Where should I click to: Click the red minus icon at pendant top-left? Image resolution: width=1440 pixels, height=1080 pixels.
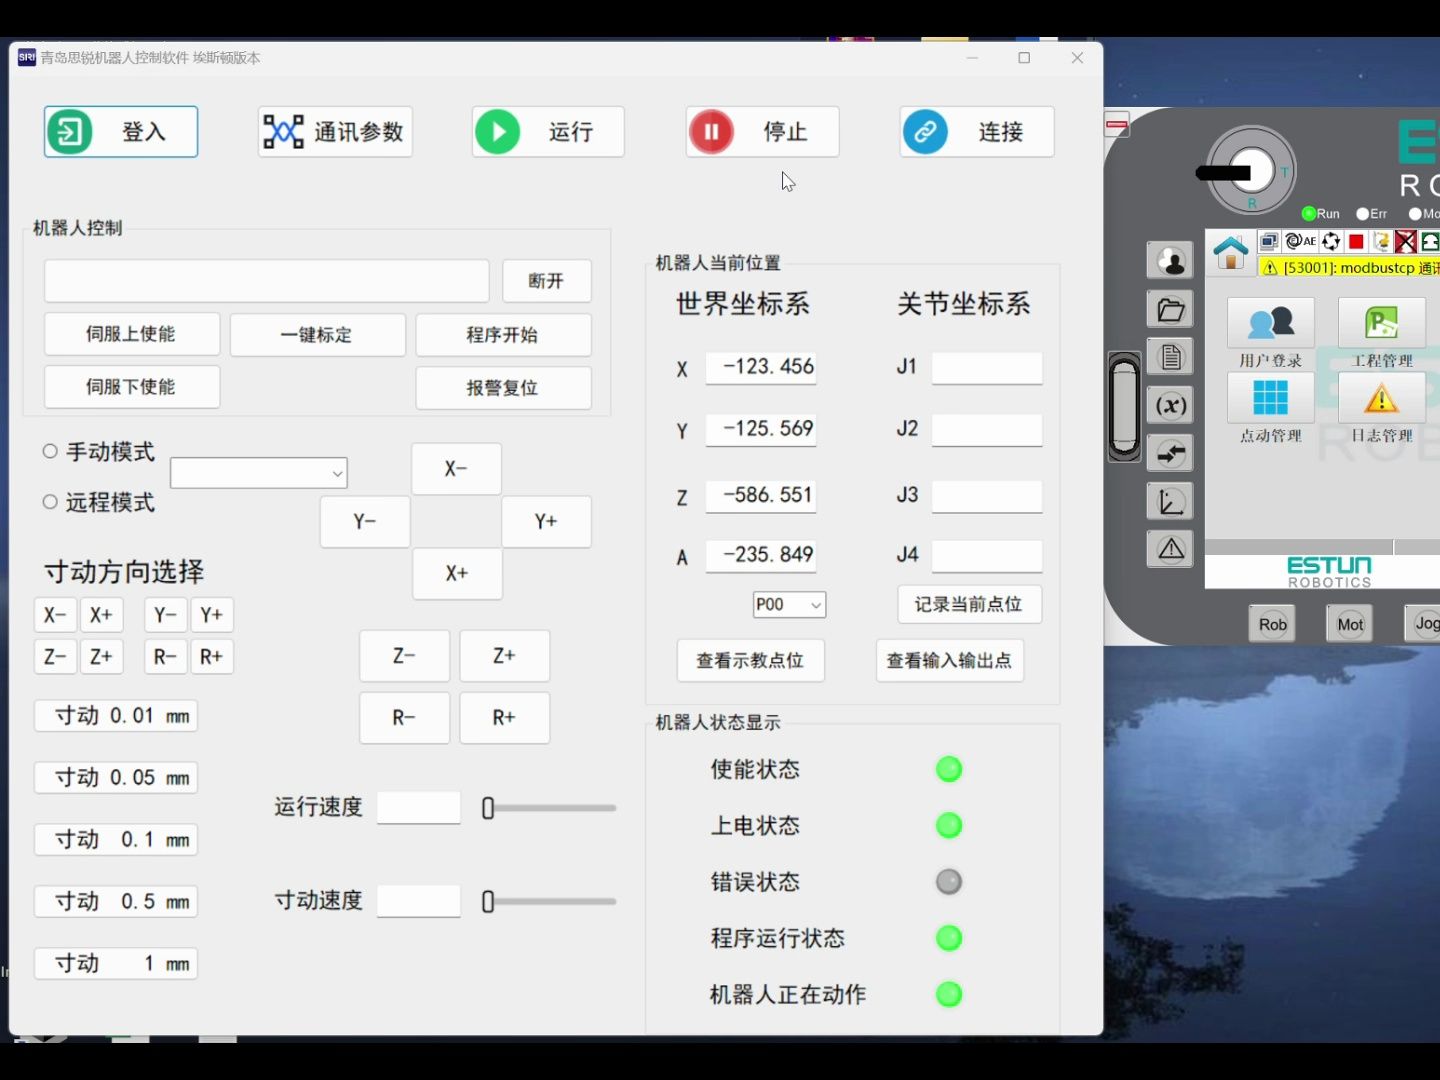tap(1117, 125)
